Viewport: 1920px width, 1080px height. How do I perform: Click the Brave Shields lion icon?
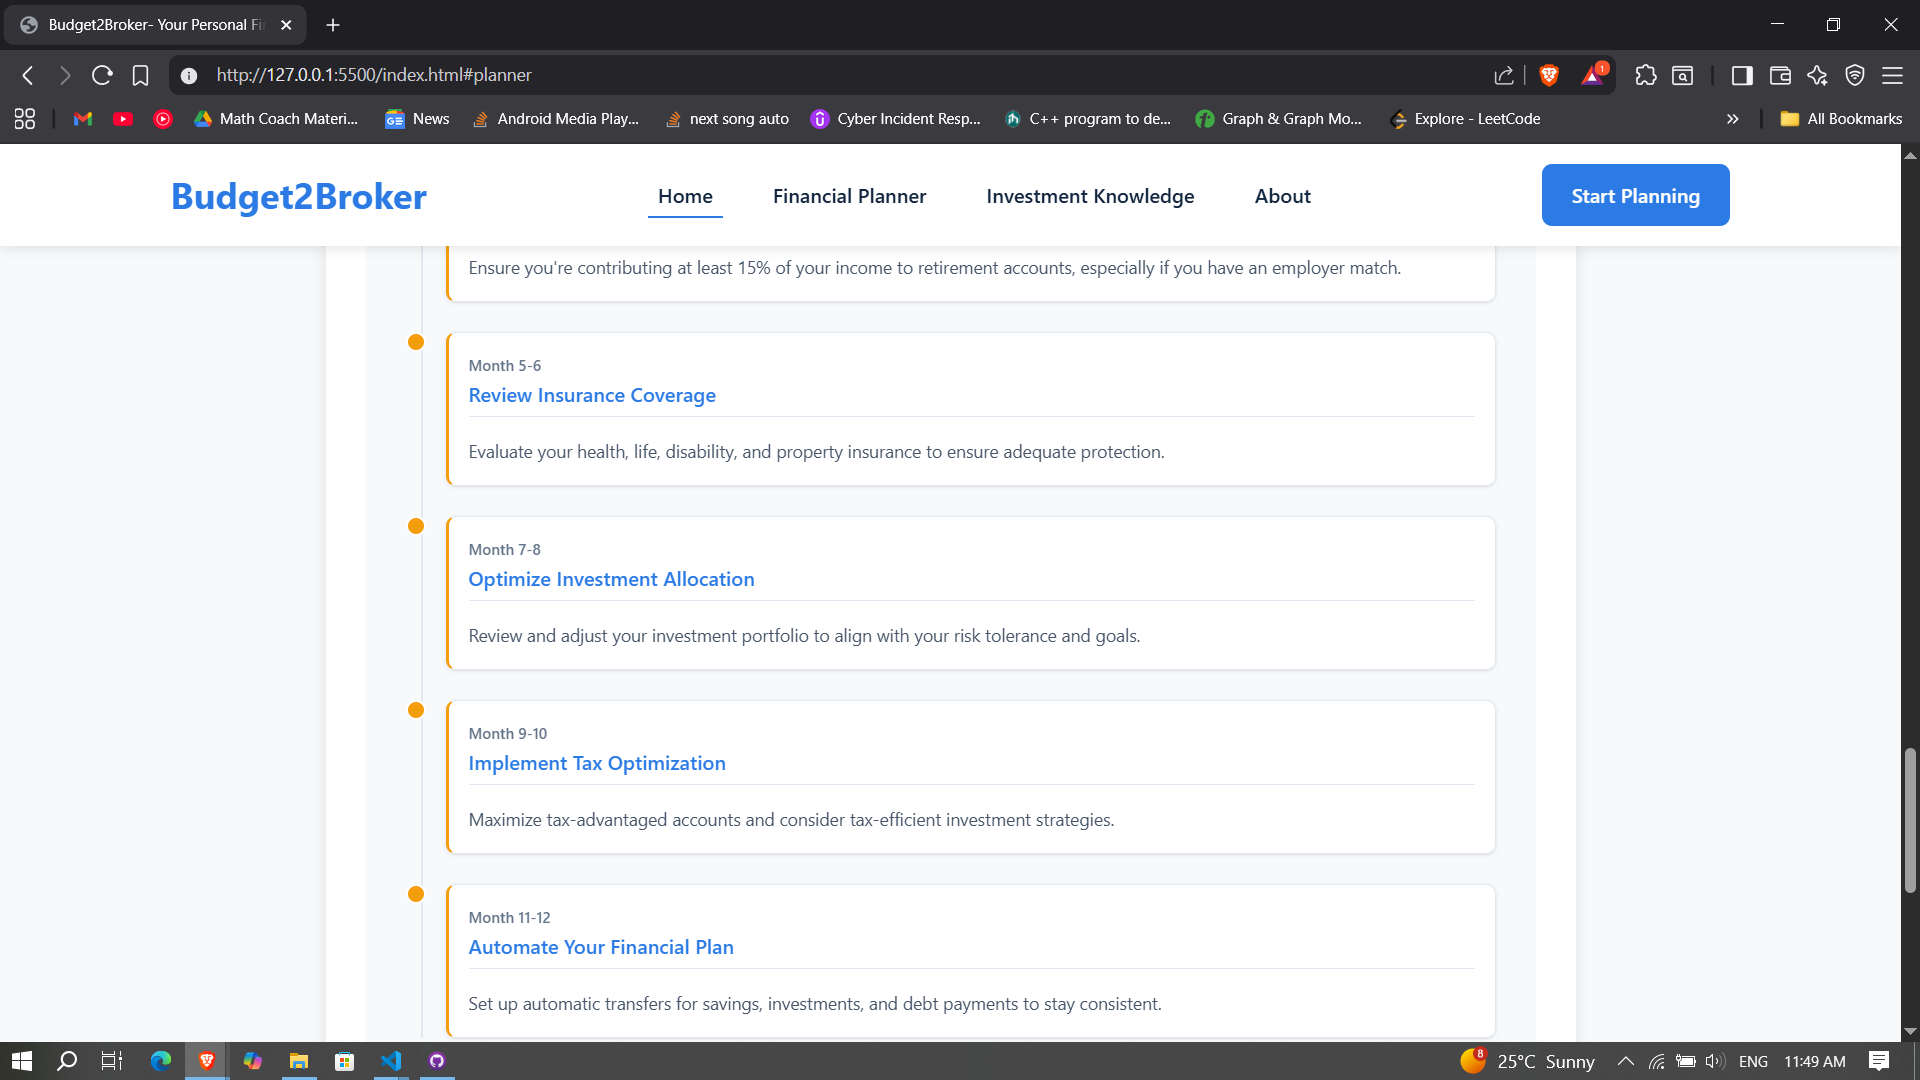[x=1549, y=75]
